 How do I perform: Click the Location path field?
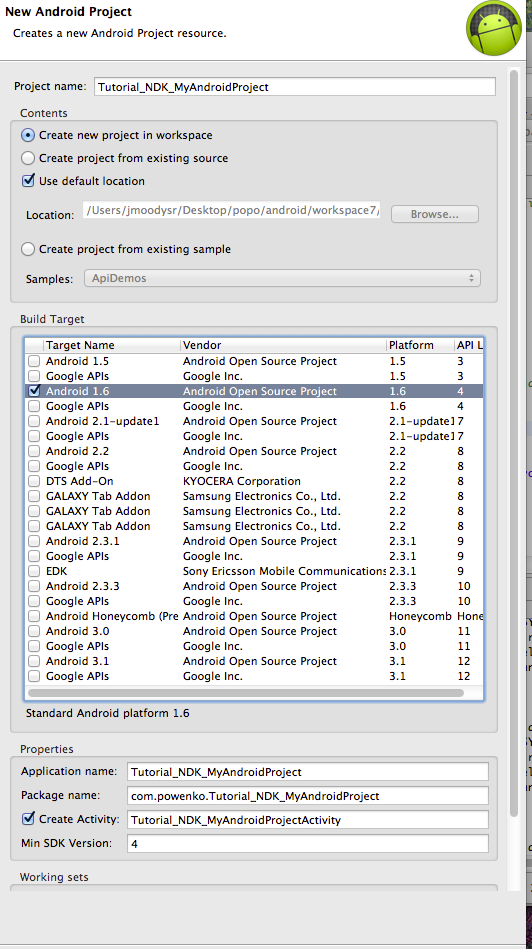click(x=232, y=211)
